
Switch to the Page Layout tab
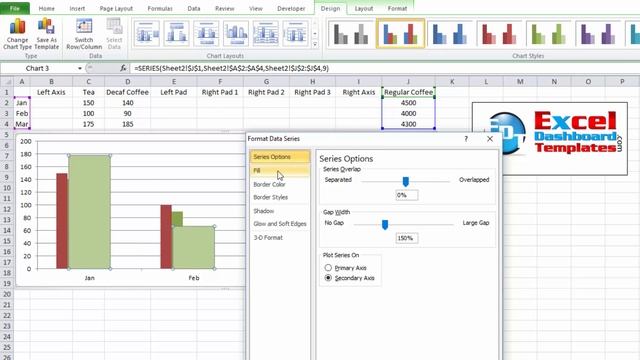click(x=116, y=8)
